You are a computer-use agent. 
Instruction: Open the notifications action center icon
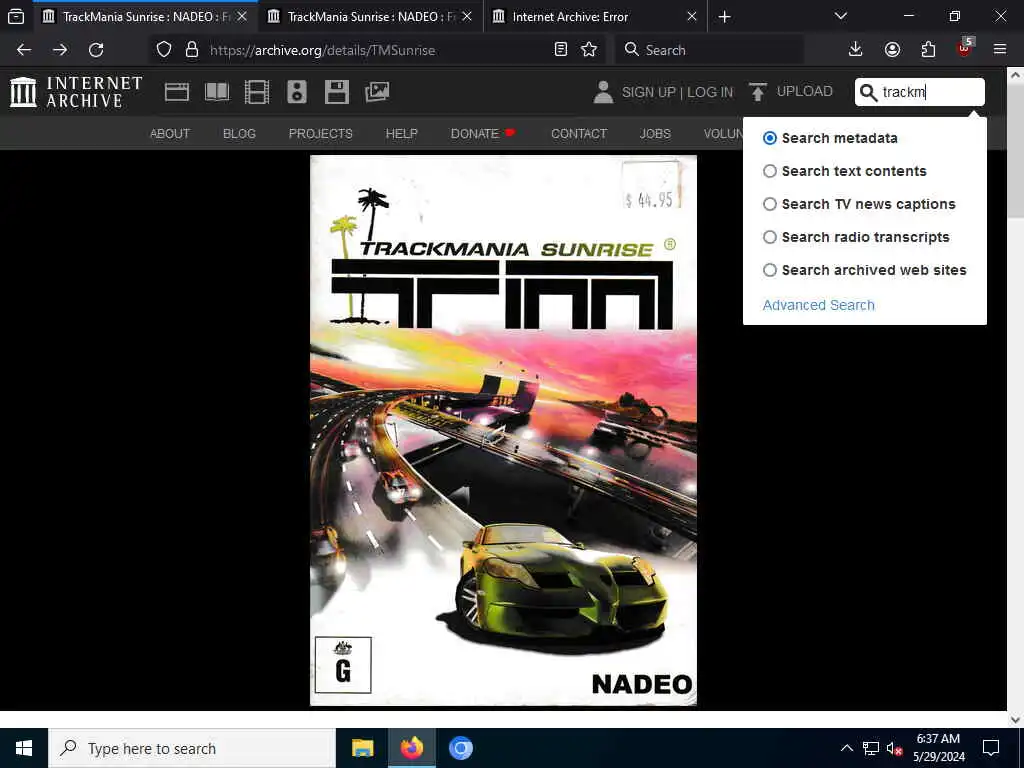(991, 748)
